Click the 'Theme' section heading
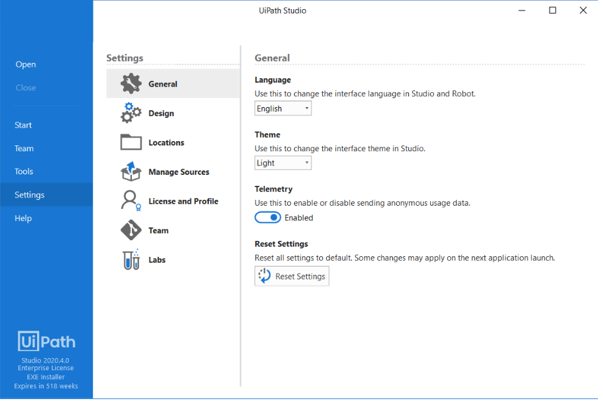Image resolution: width=603 pixels, height=401 pixels. point(267,135)
